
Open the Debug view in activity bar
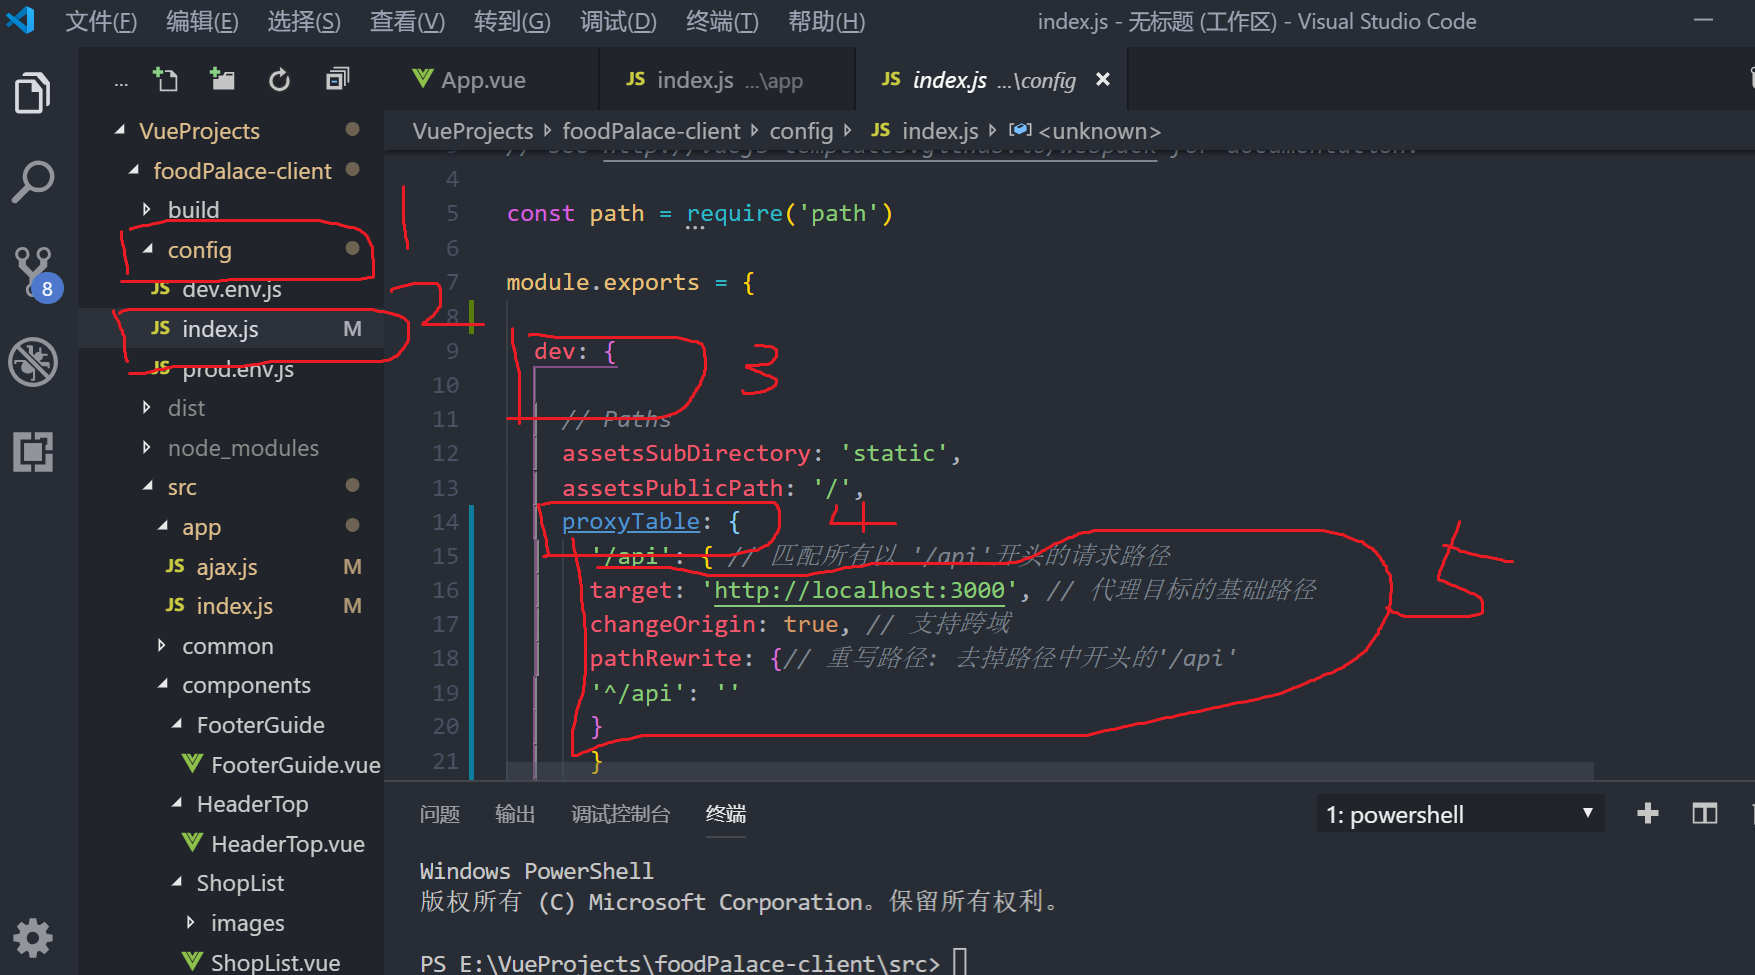tap(33, 362)
